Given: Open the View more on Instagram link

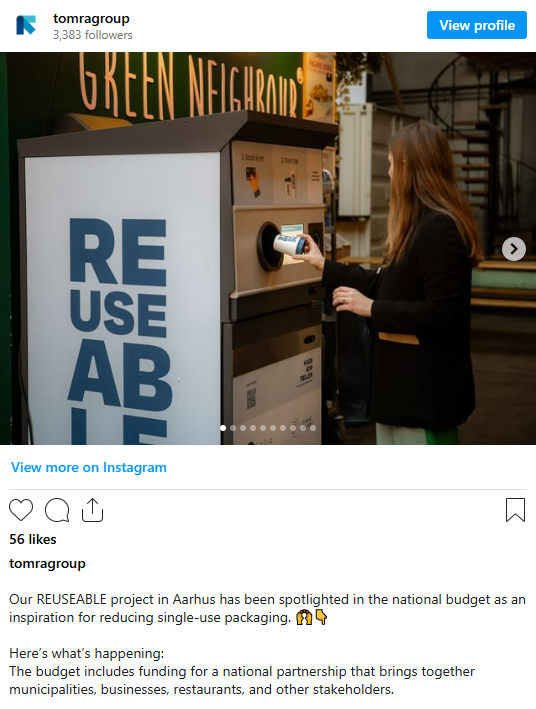Looking at the screenshot, I should (x=89, y=467).
